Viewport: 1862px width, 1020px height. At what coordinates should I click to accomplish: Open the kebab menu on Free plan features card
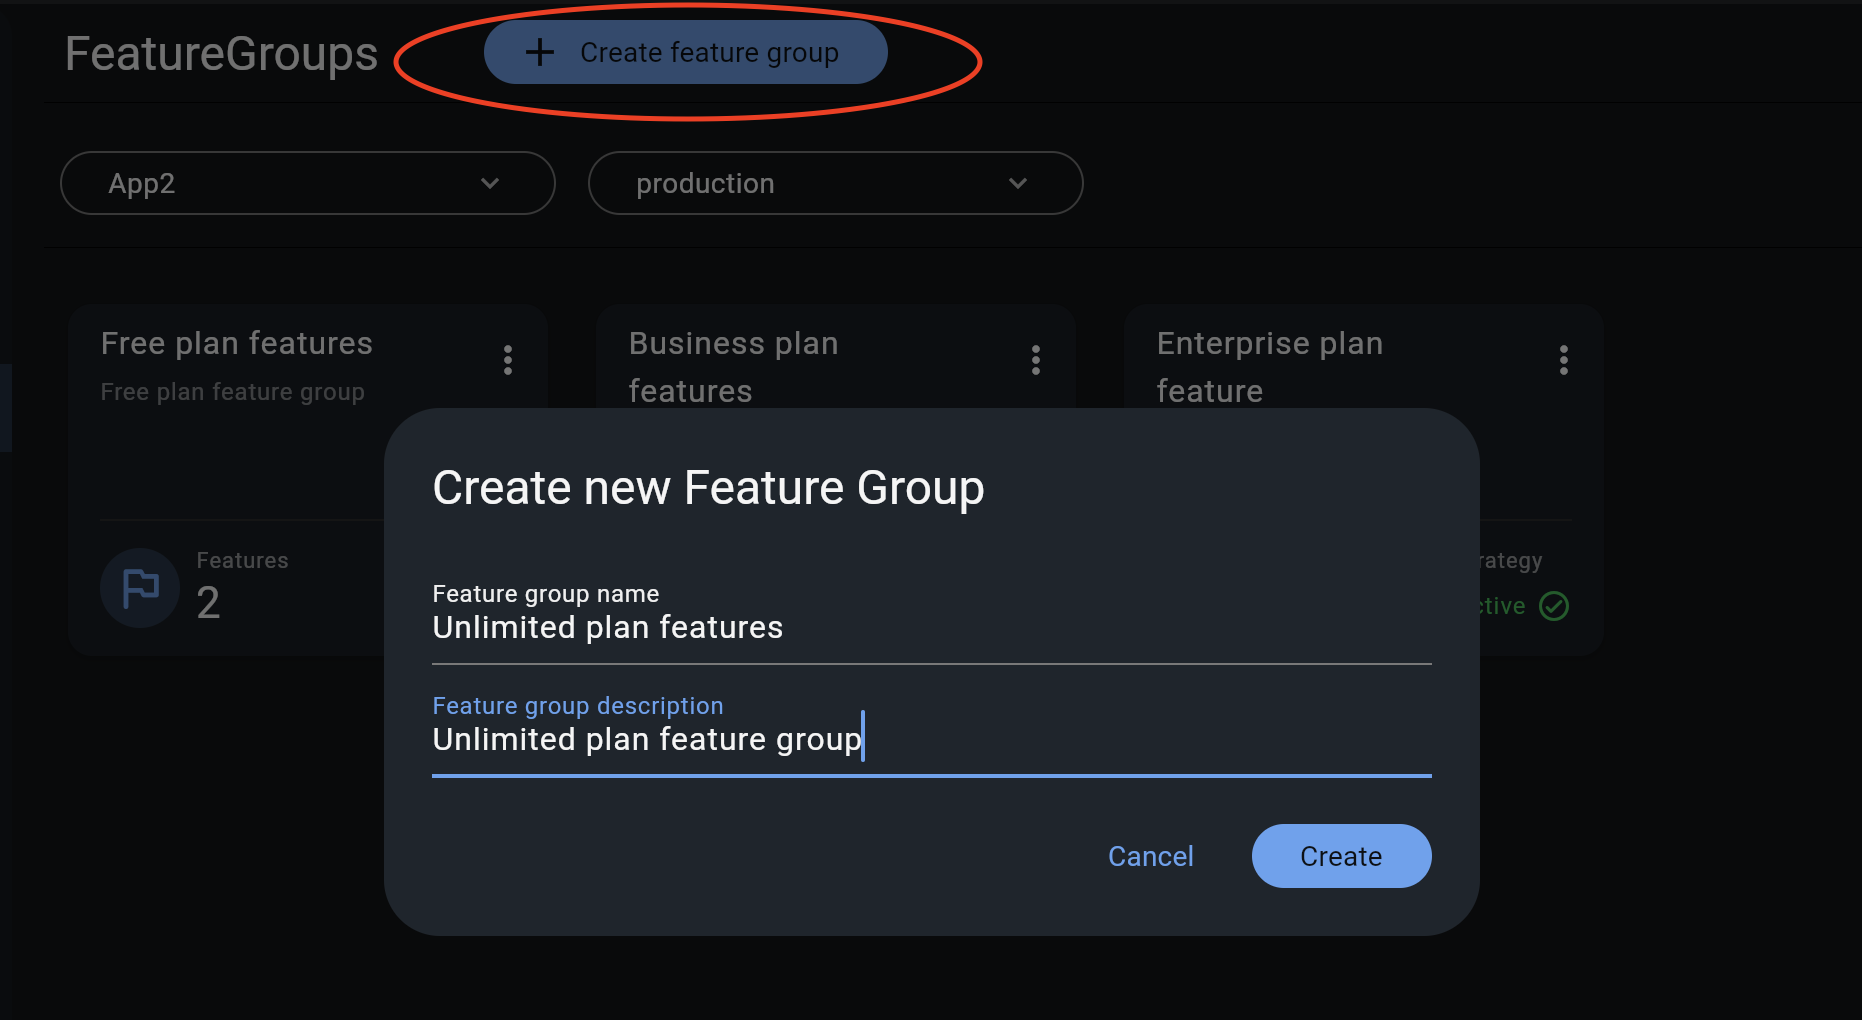click(x=508, y=360)
